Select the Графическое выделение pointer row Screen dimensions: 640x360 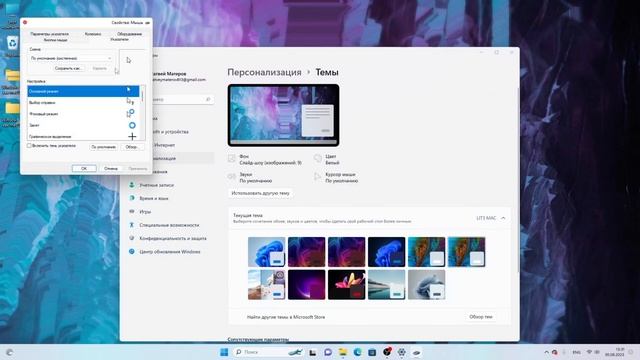coord(83,136)
